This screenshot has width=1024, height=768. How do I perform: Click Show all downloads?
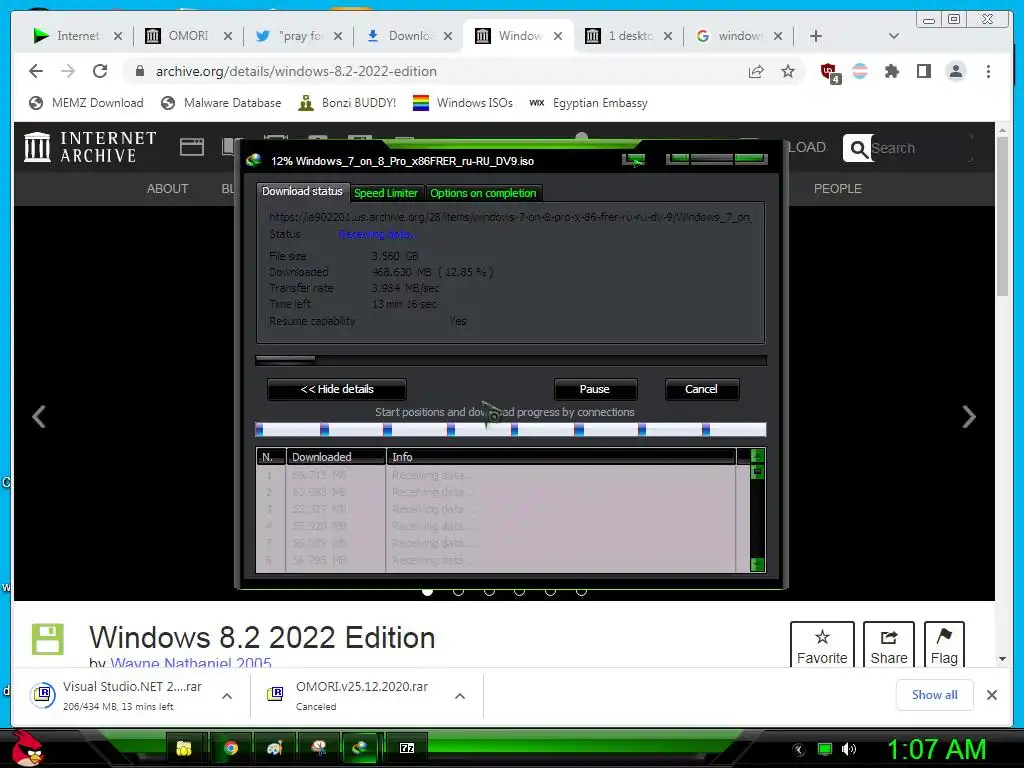[935, 695]
